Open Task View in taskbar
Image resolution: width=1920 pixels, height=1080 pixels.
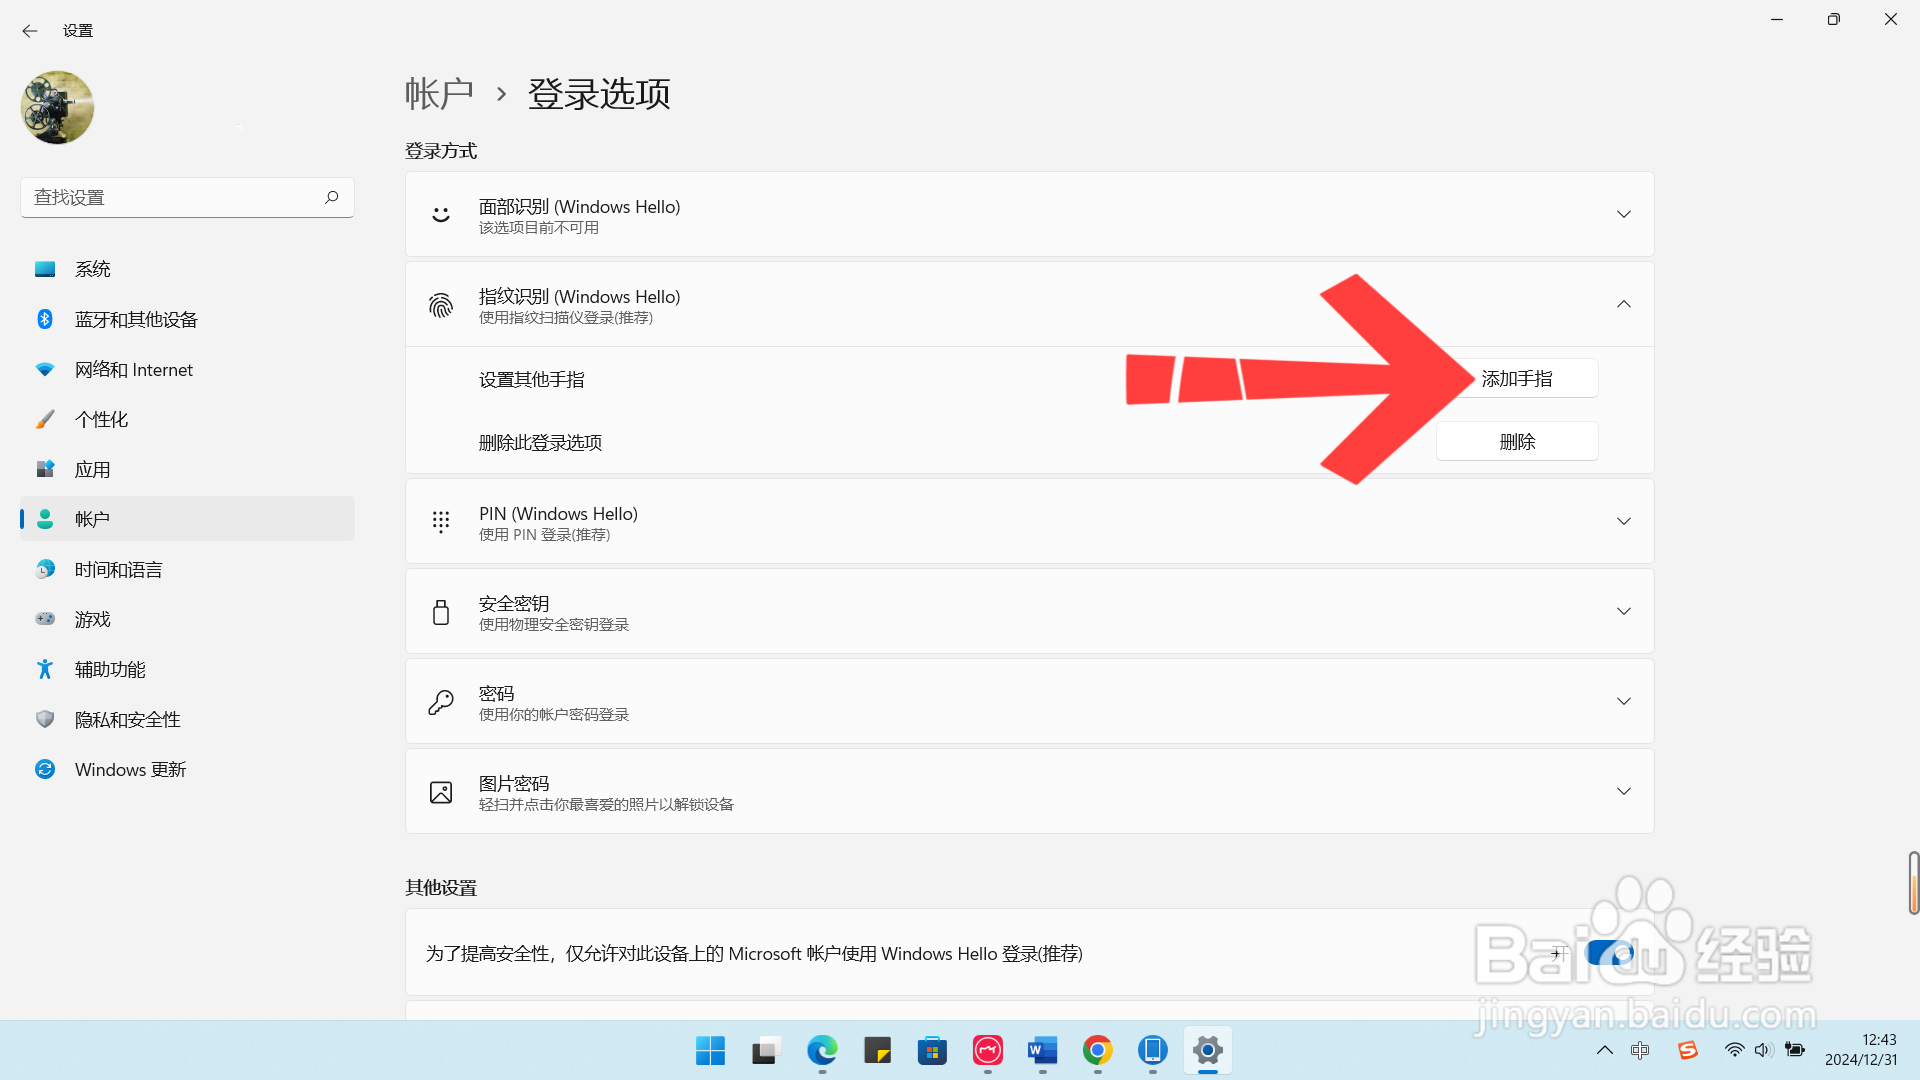pos(765,1050)
